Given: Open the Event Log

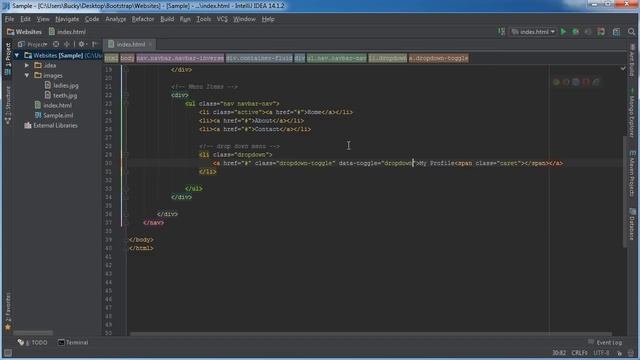Looking at the screenshot, I should (605, 342).
